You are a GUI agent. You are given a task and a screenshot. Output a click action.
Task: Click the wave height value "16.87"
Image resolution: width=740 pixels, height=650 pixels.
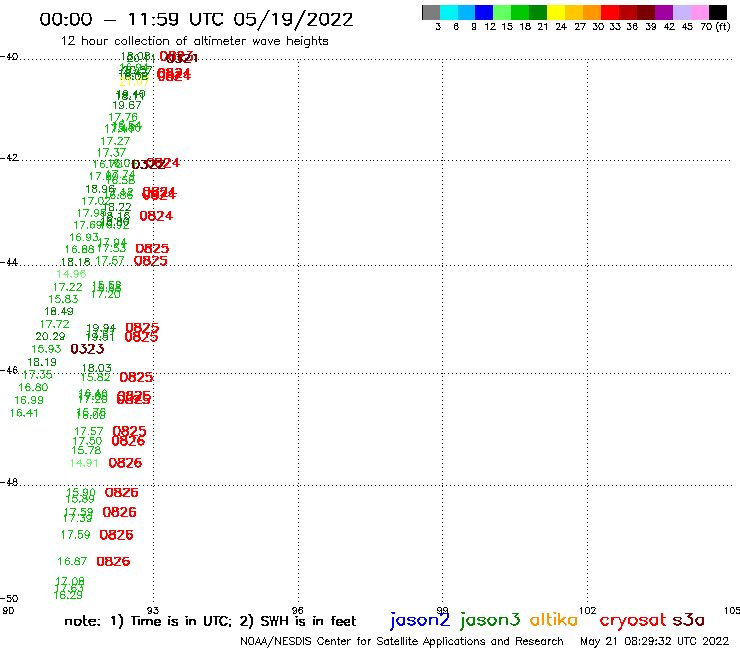pos(72,561)
